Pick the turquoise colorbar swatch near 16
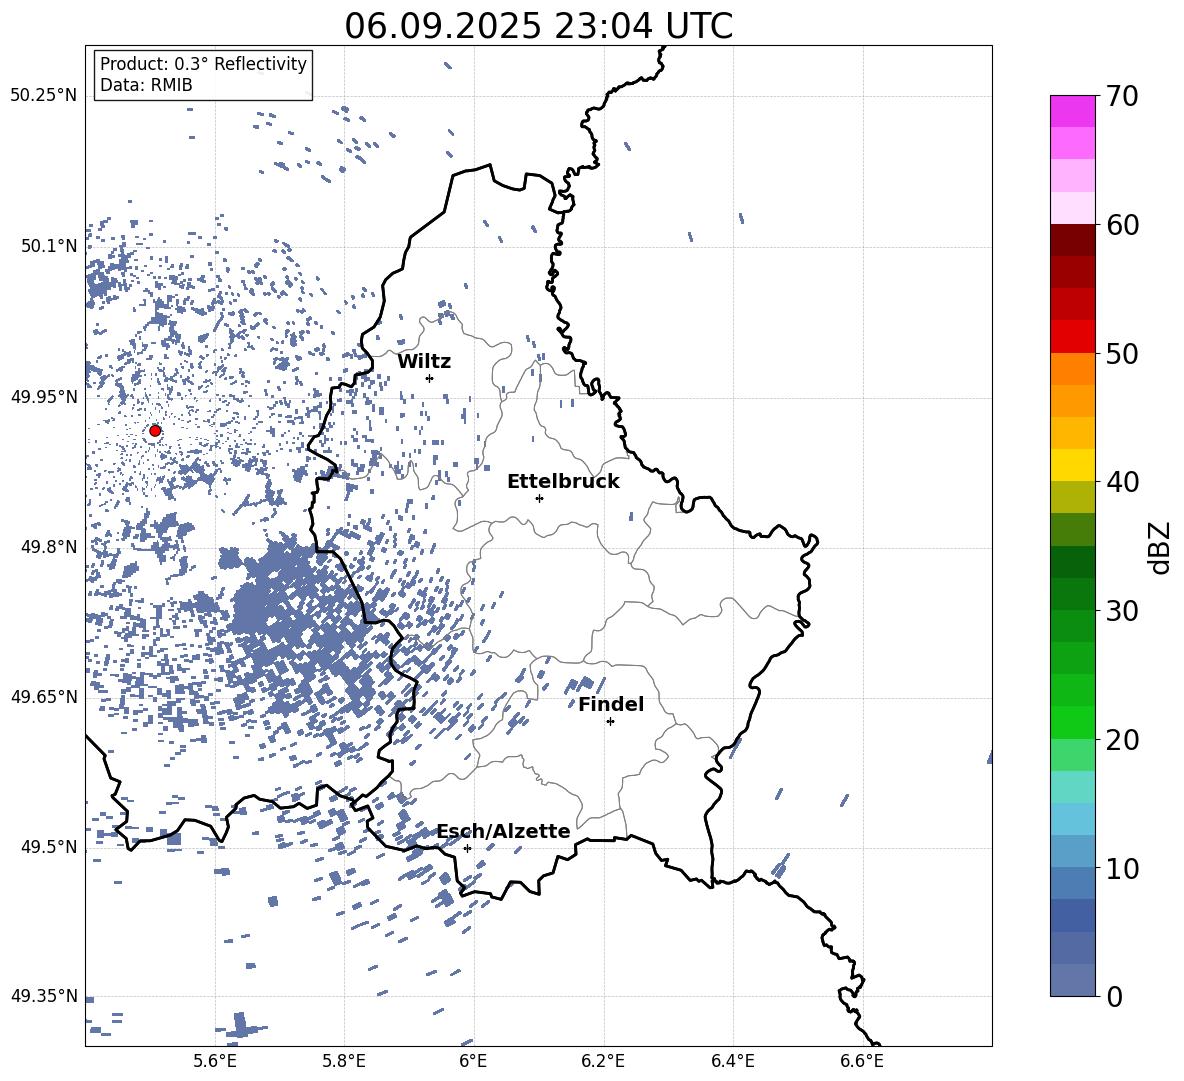Screen dimensions: 1184x1081 point(1073,787)
